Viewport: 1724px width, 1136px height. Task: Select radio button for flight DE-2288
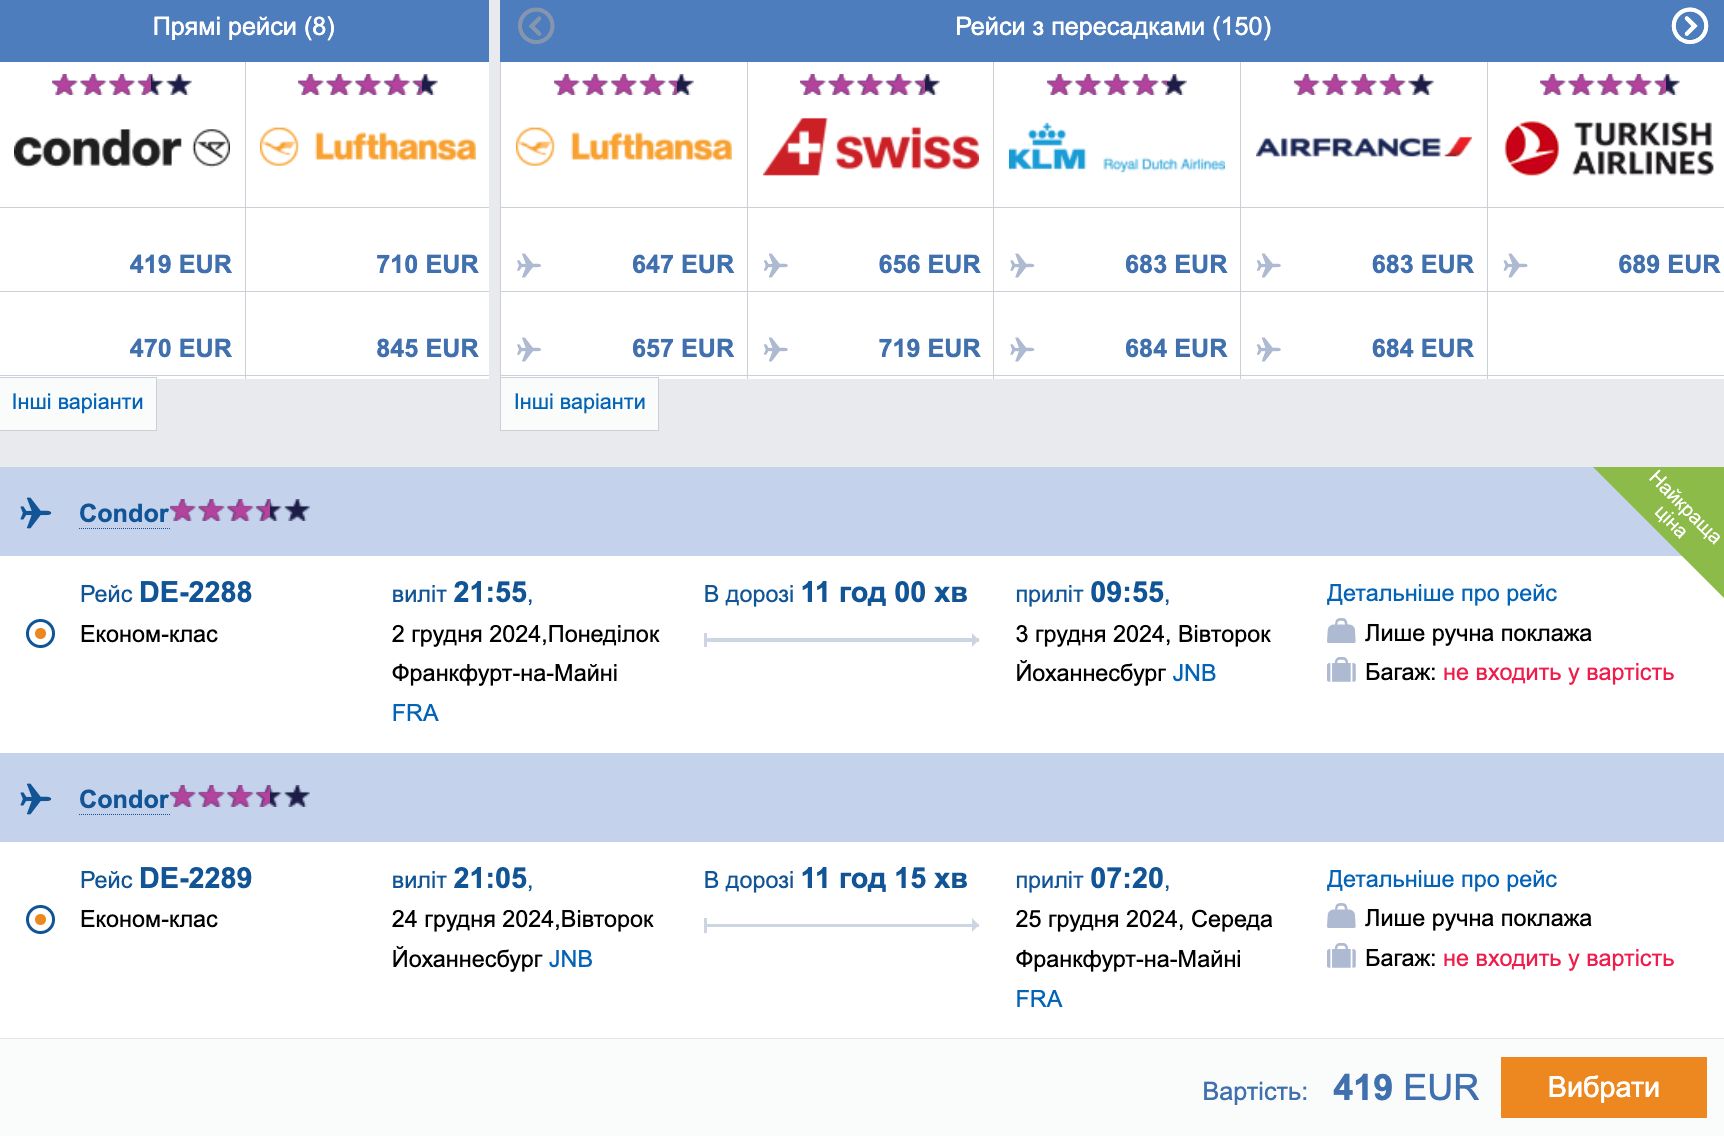(x=41, y=634)
